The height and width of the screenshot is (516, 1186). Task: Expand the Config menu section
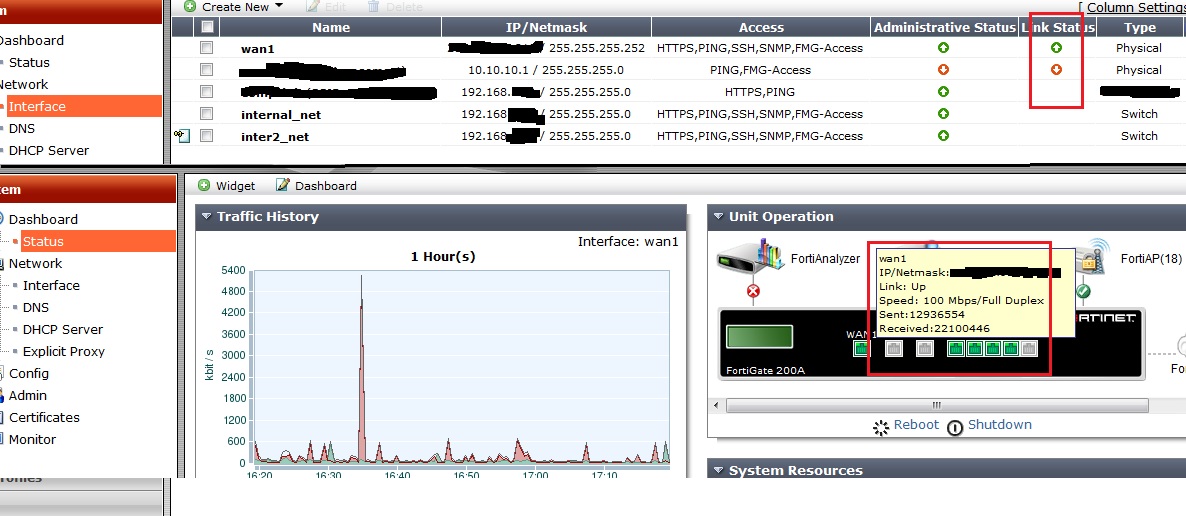click(28, 373)
